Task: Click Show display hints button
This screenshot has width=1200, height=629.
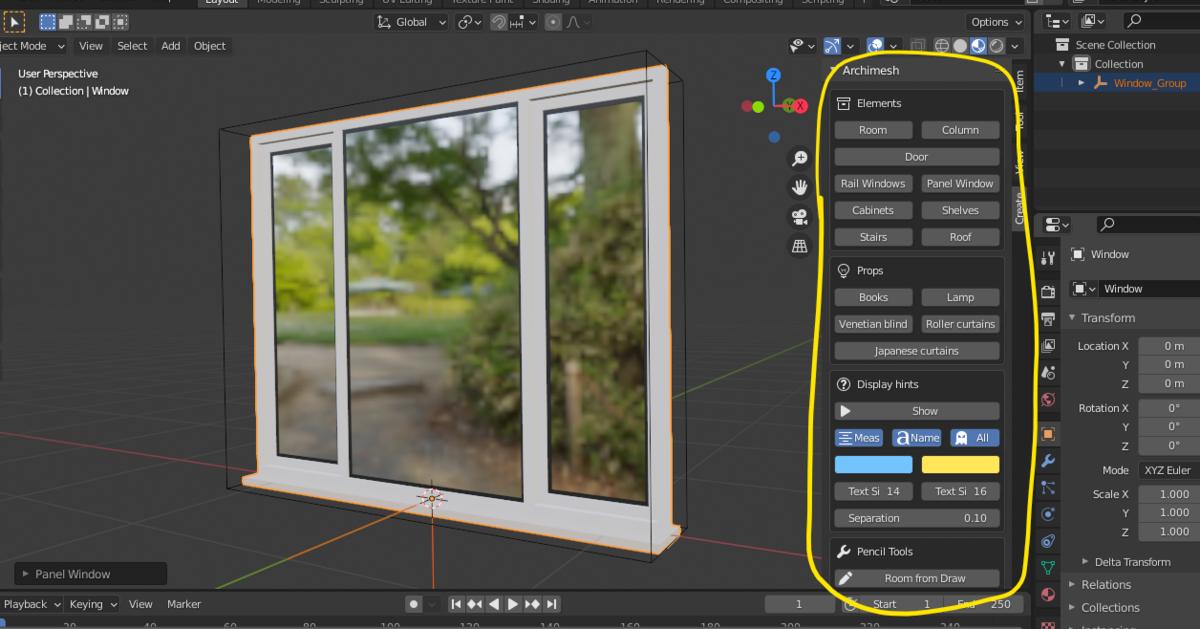Action: coord(917,411)
